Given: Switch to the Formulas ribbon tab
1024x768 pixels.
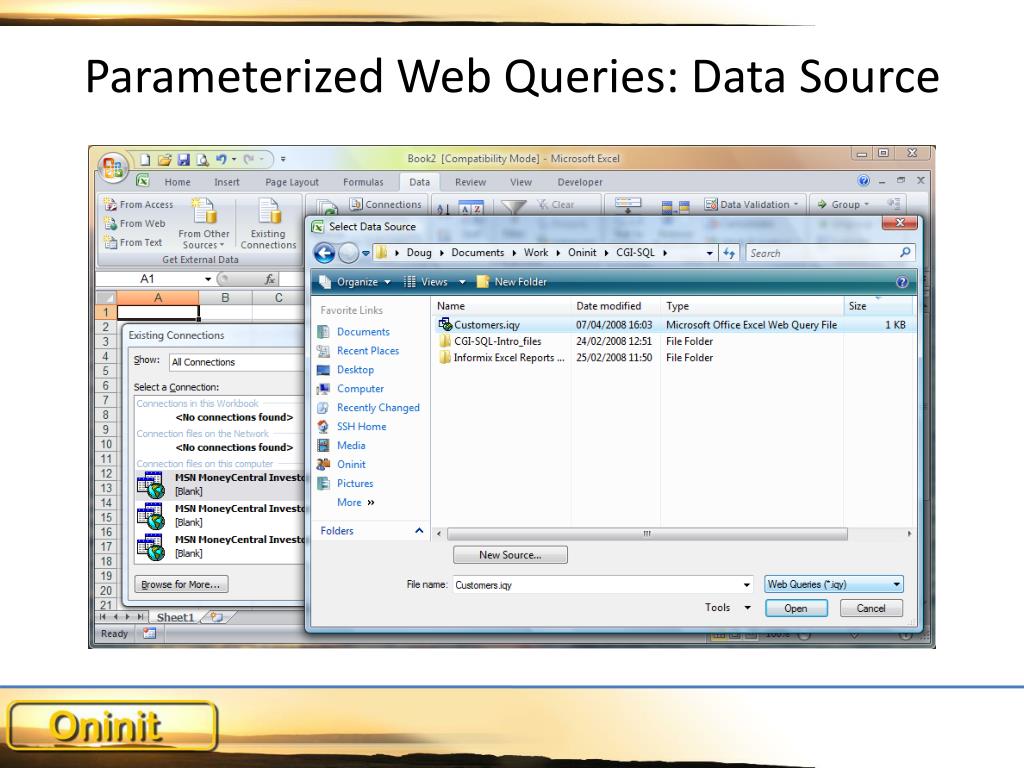Looking at the screenshot, I should click(363, 182).
